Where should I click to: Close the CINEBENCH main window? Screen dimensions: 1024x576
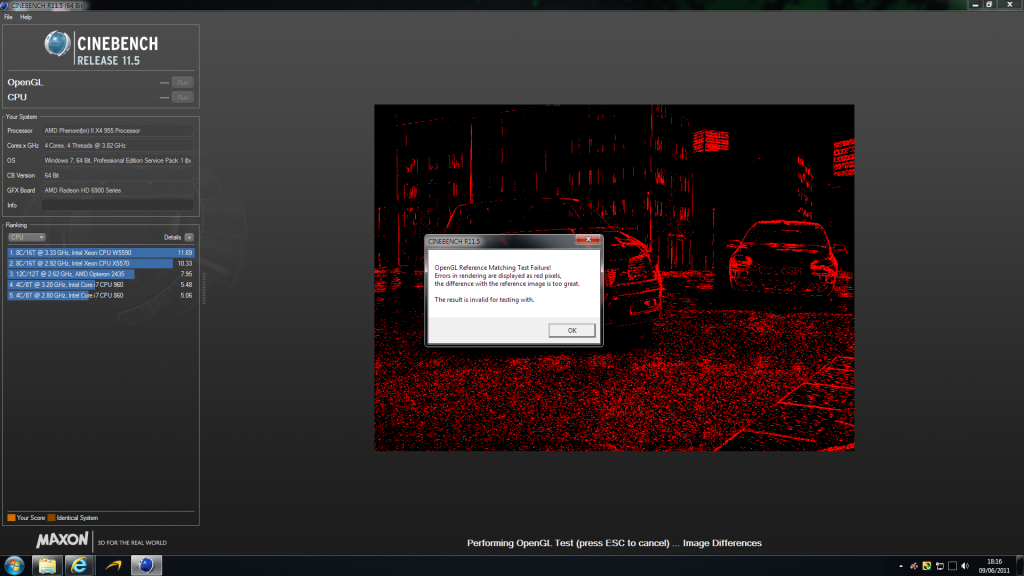[1010, 5]
